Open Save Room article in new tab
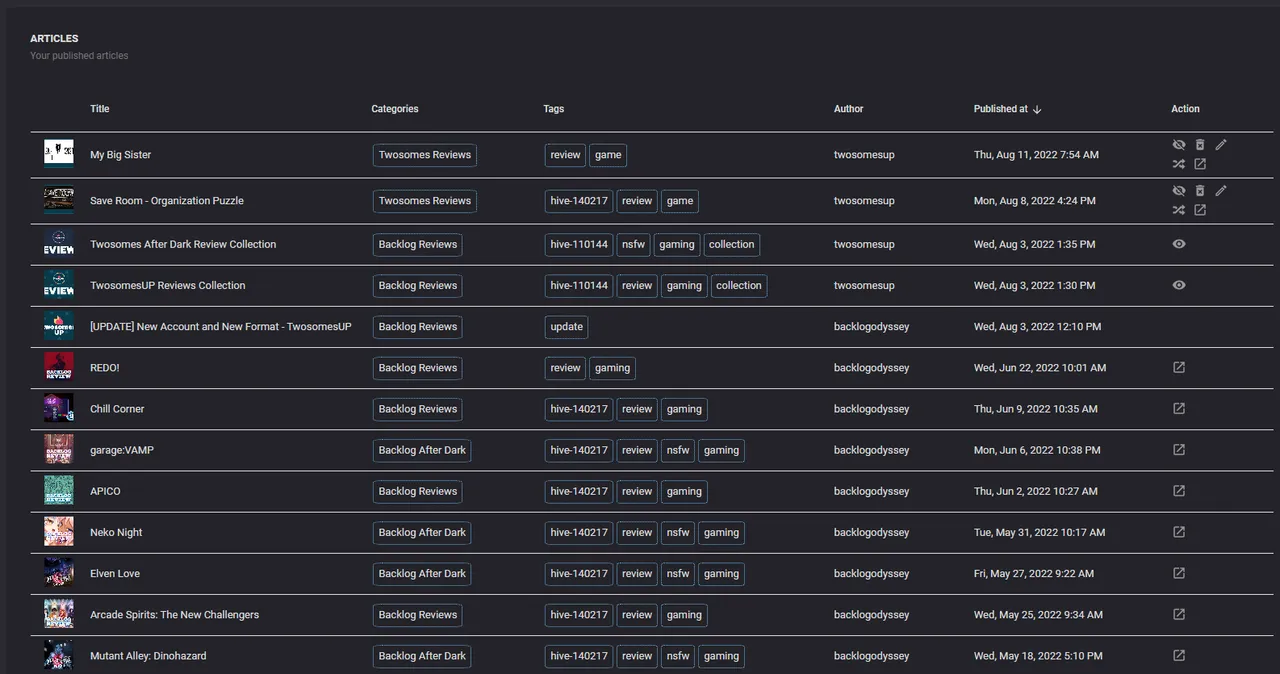The width and height of the screenshot is (1280, 674). [1200, 210]
